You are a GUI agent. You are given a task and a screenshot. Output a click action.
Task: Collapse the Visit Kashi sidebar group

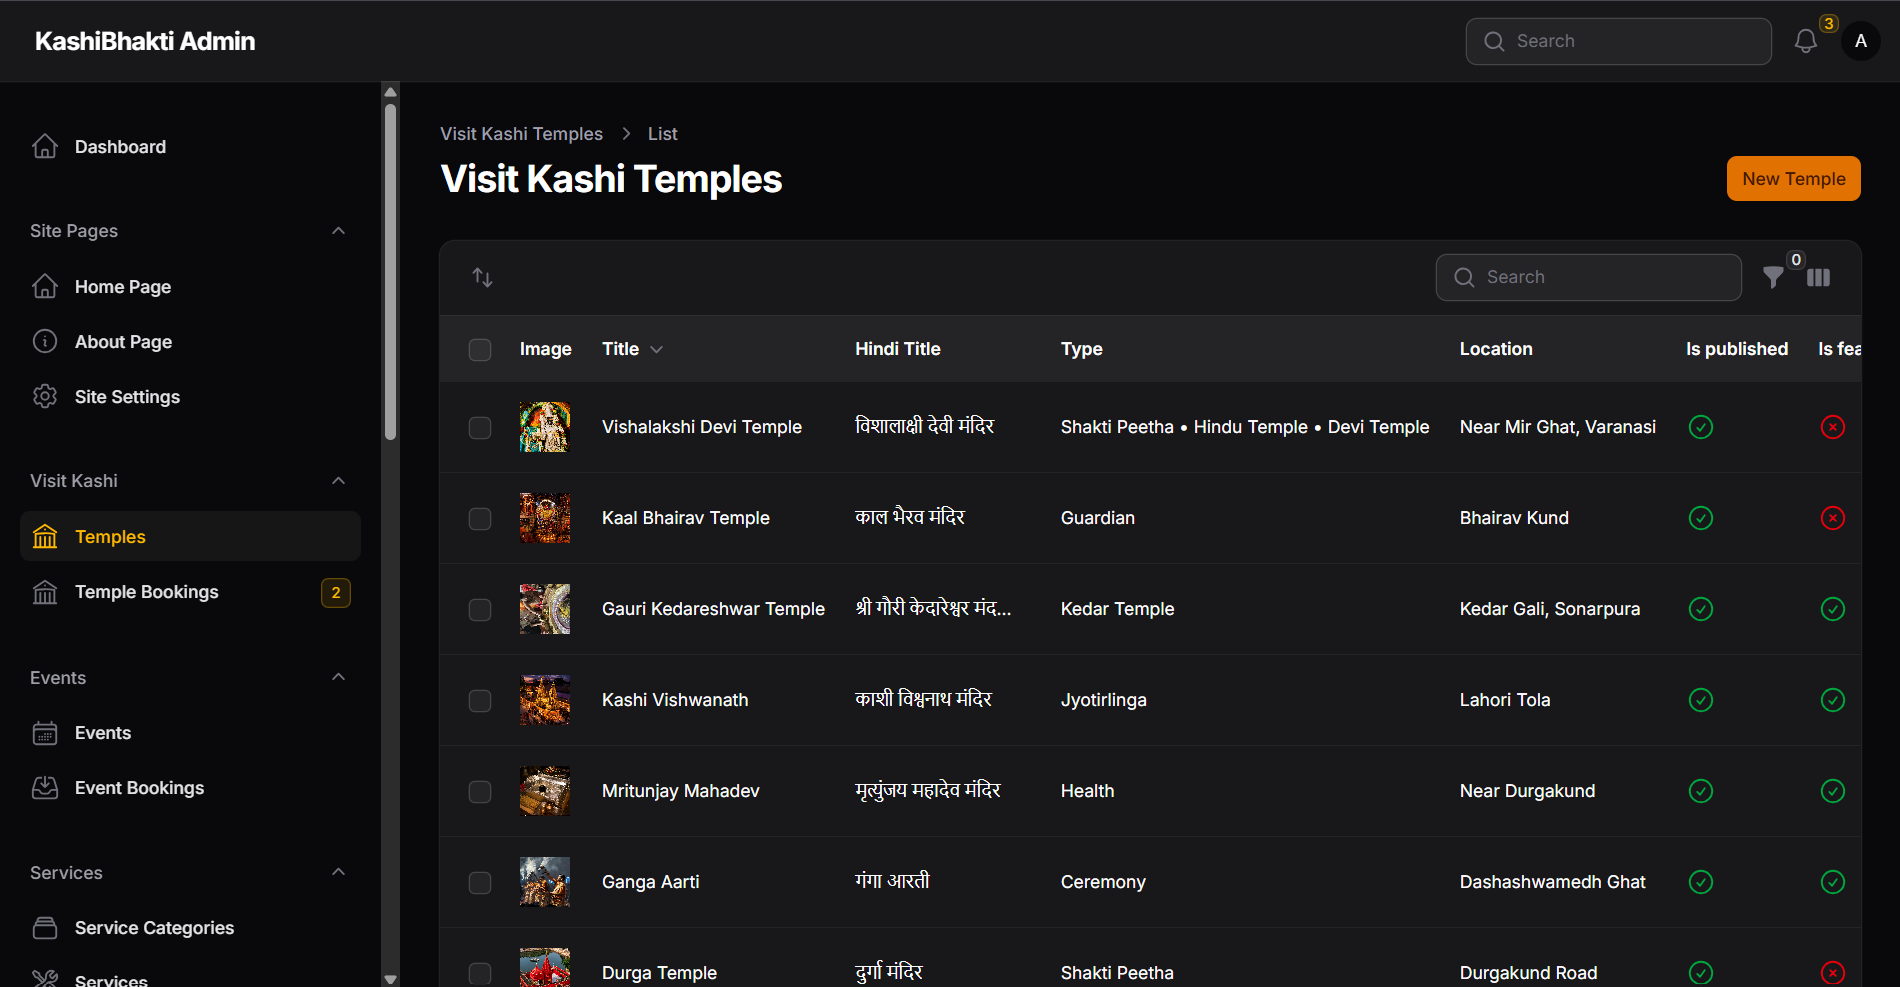[x=339, y=481]
